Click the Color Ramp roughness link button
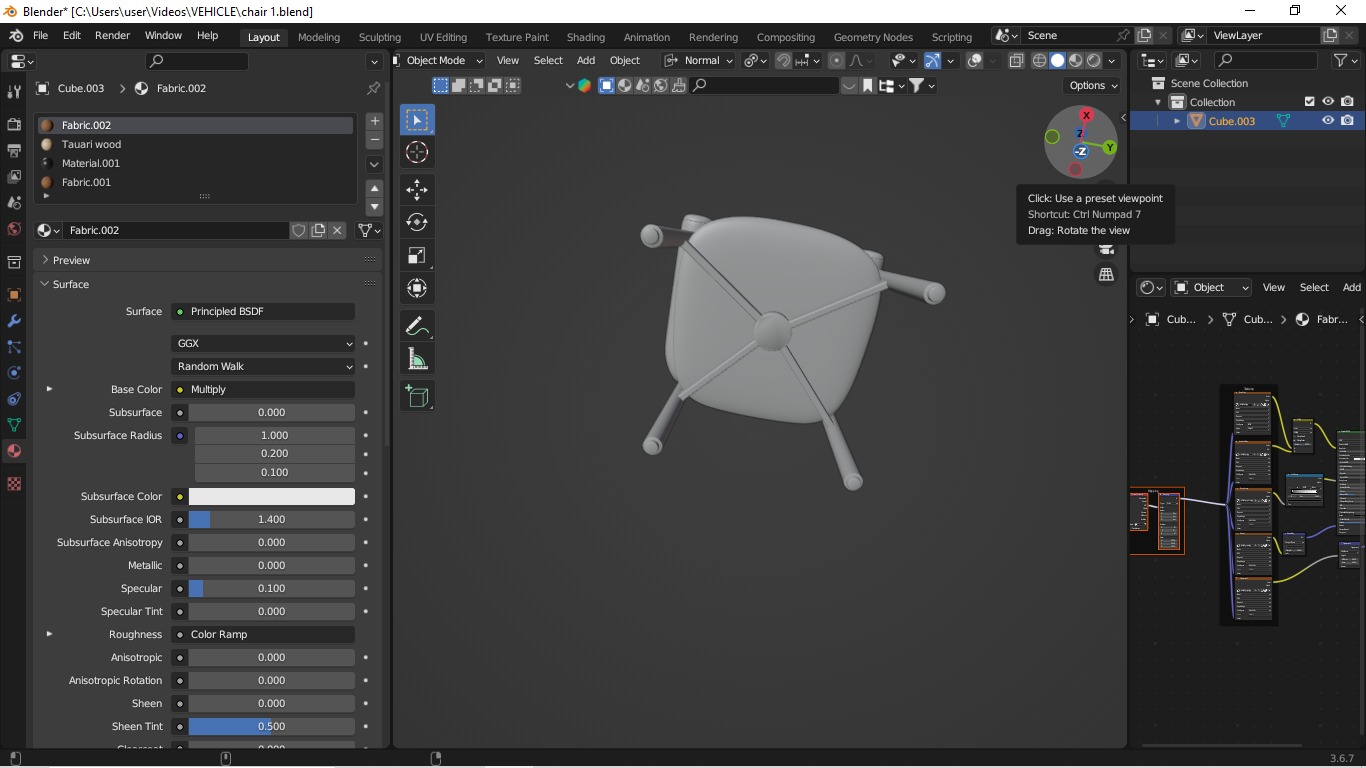 click(x=263, y=634)
